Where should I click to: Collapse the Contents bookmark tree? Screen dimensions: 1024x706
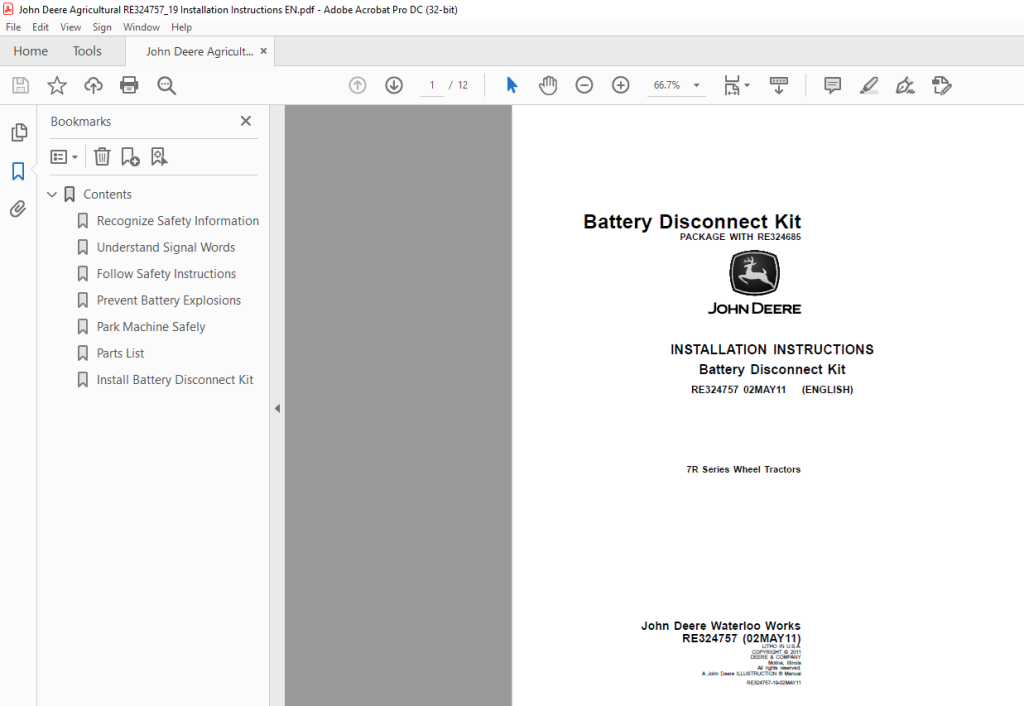coord(52,195)
